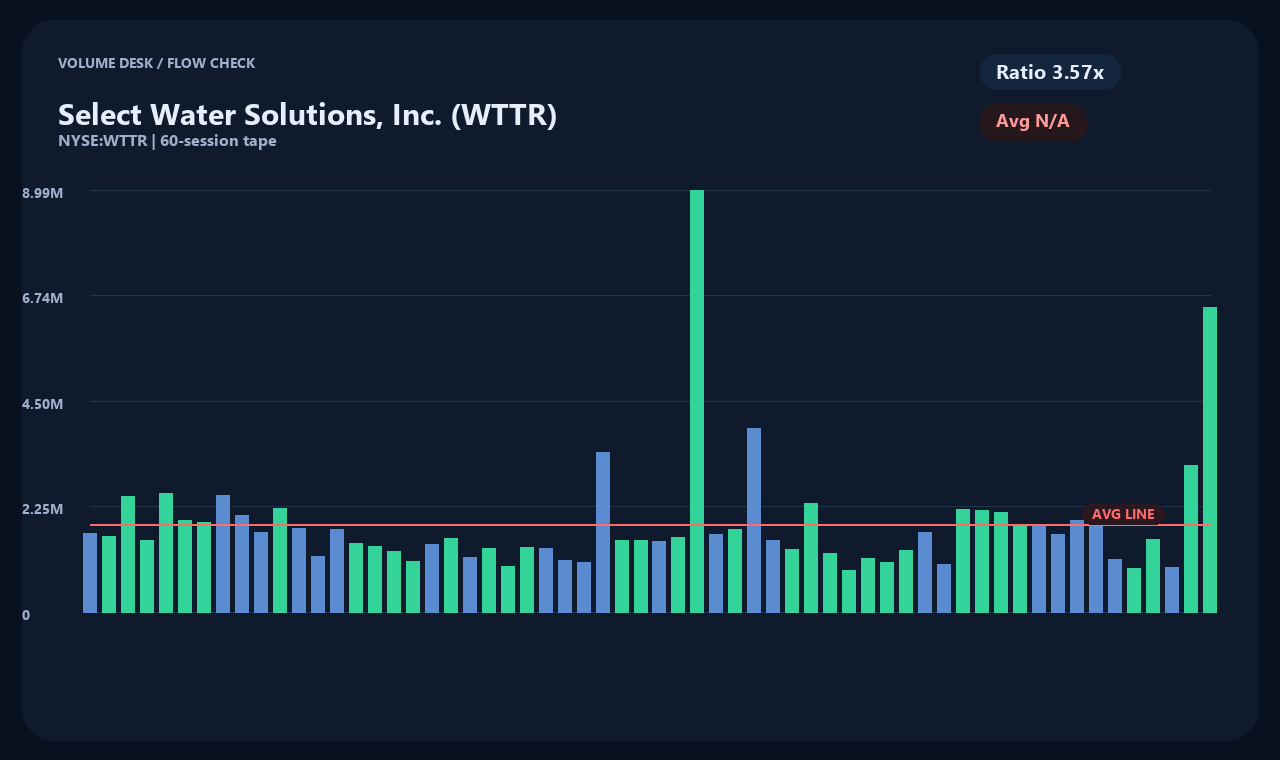Image resolution: width=1280 pixels, height=760 pixels.
Task: Select the last green bar at the right edge
Action: 1210,460
